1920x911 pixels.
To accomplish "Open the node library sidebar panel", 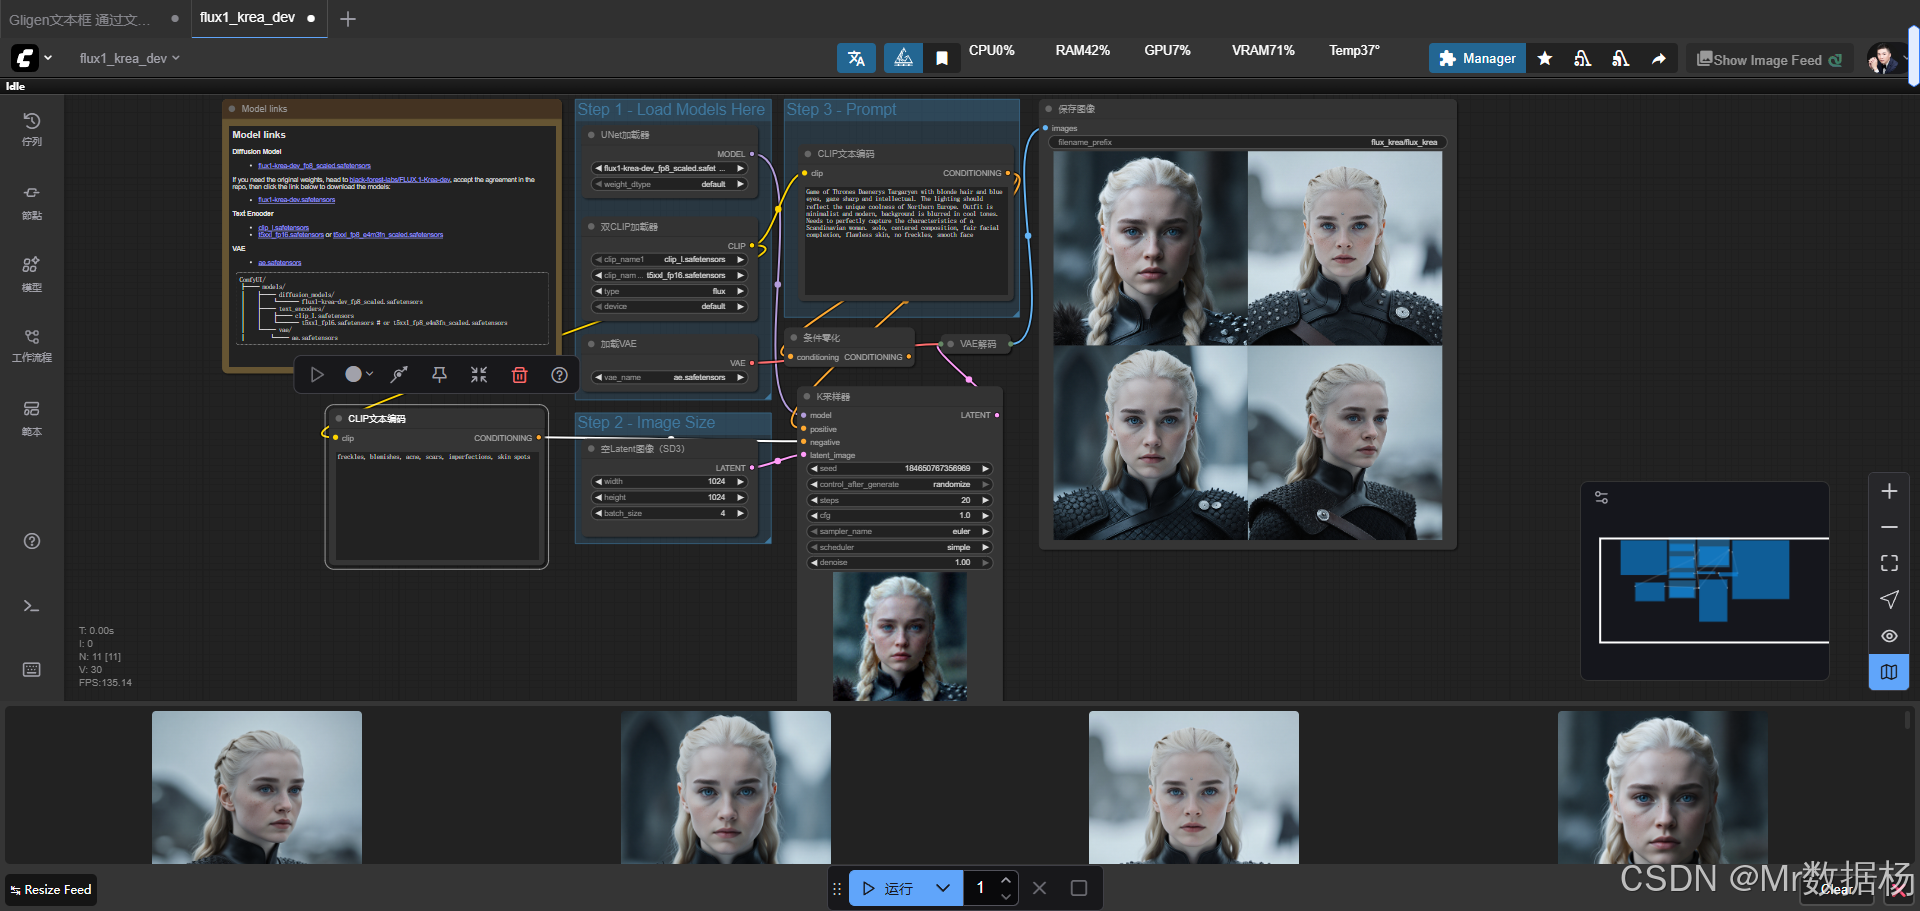I will click(32, 202).
